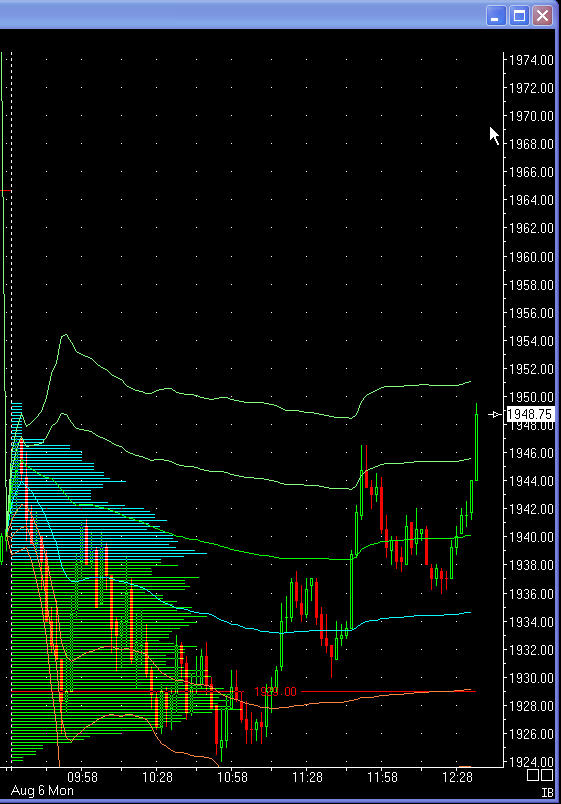Select the 11:58 time axis label
This screenshot has height=804, width=561.
pyautogui.click(x=382, y=777)
